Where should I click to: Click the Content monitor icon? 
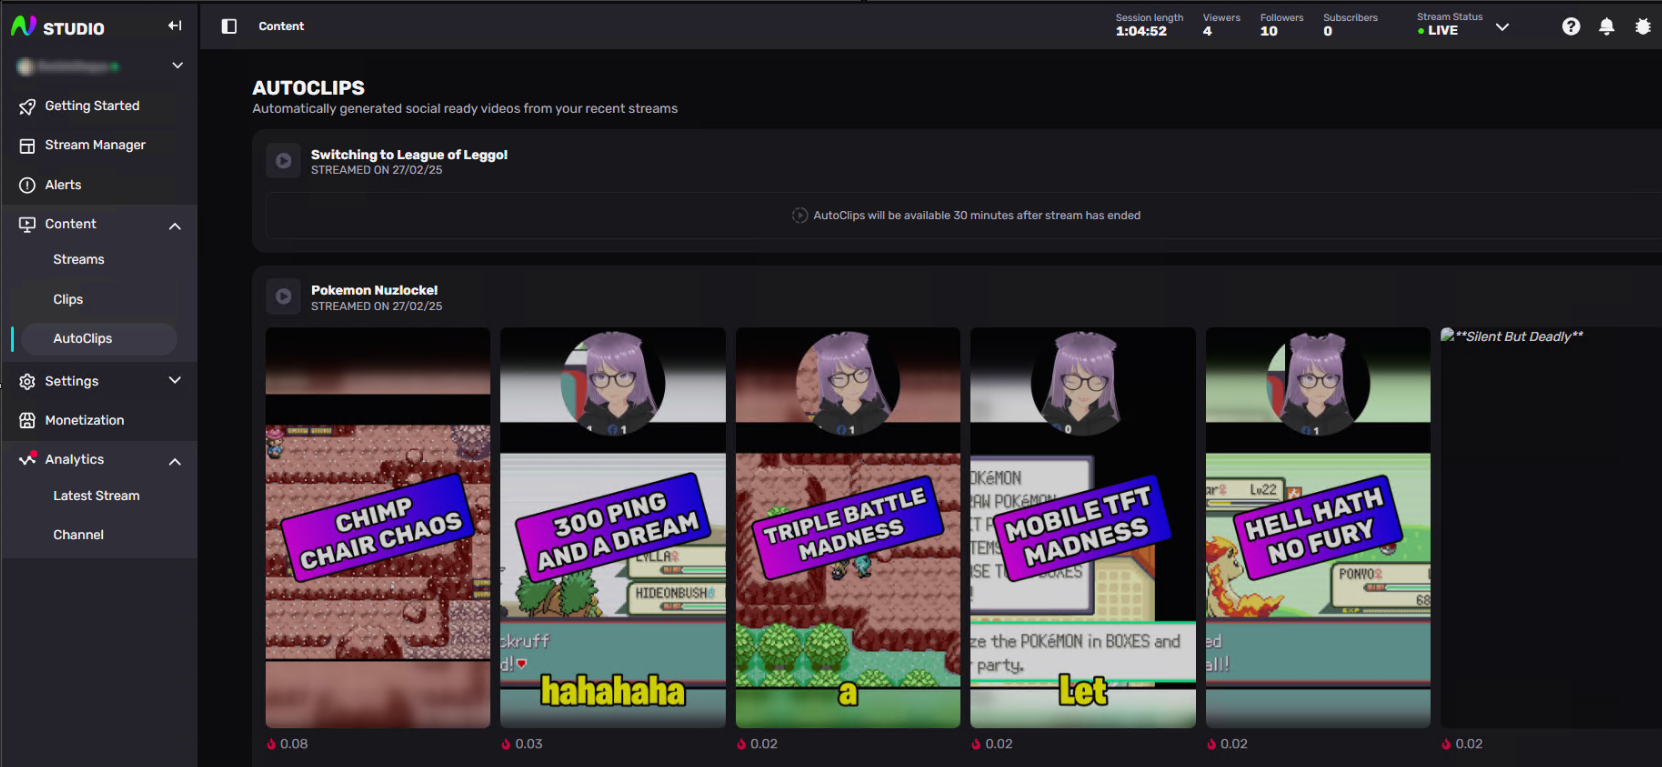tap(27, 225)
